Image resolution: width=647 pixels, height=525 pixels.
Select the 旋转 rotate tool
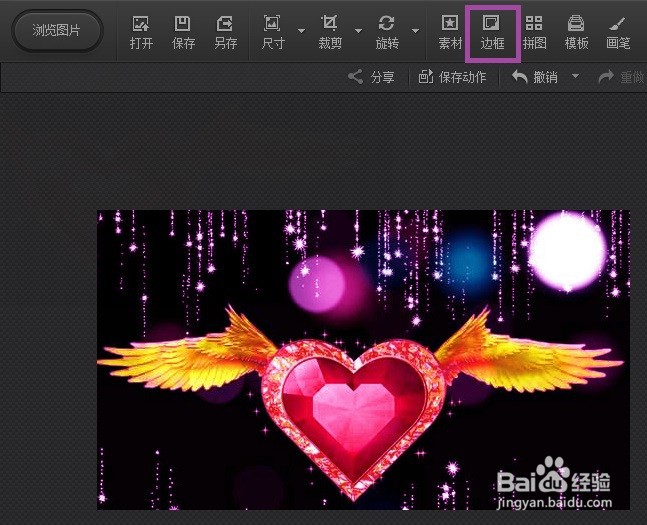[x=387, y=32]
